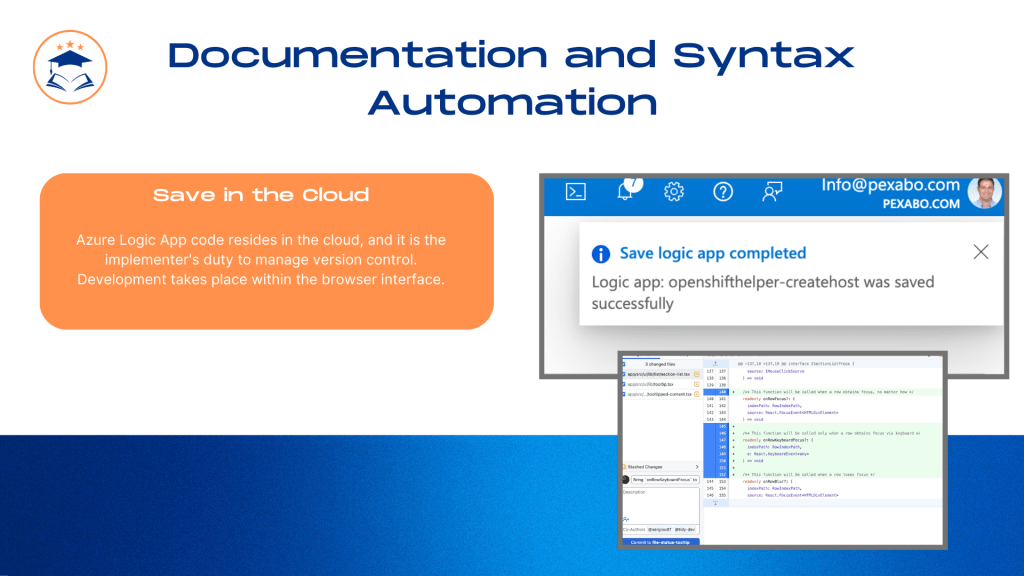
Task: Click the graduation cap logo
Action: pyautogui.click(x=70, y=67)
